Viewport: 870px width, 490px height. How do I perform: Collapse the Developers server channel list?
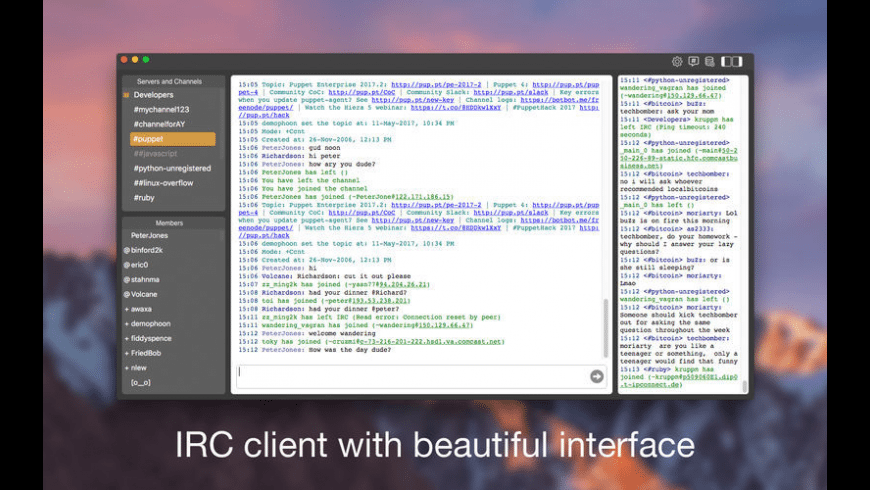point(153,95)
